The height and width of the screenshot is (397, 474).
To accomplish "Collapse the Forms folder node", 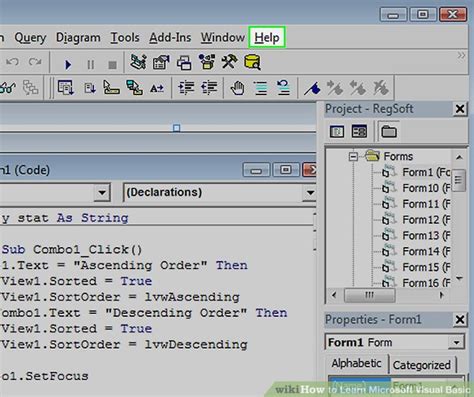I will 353,156.
